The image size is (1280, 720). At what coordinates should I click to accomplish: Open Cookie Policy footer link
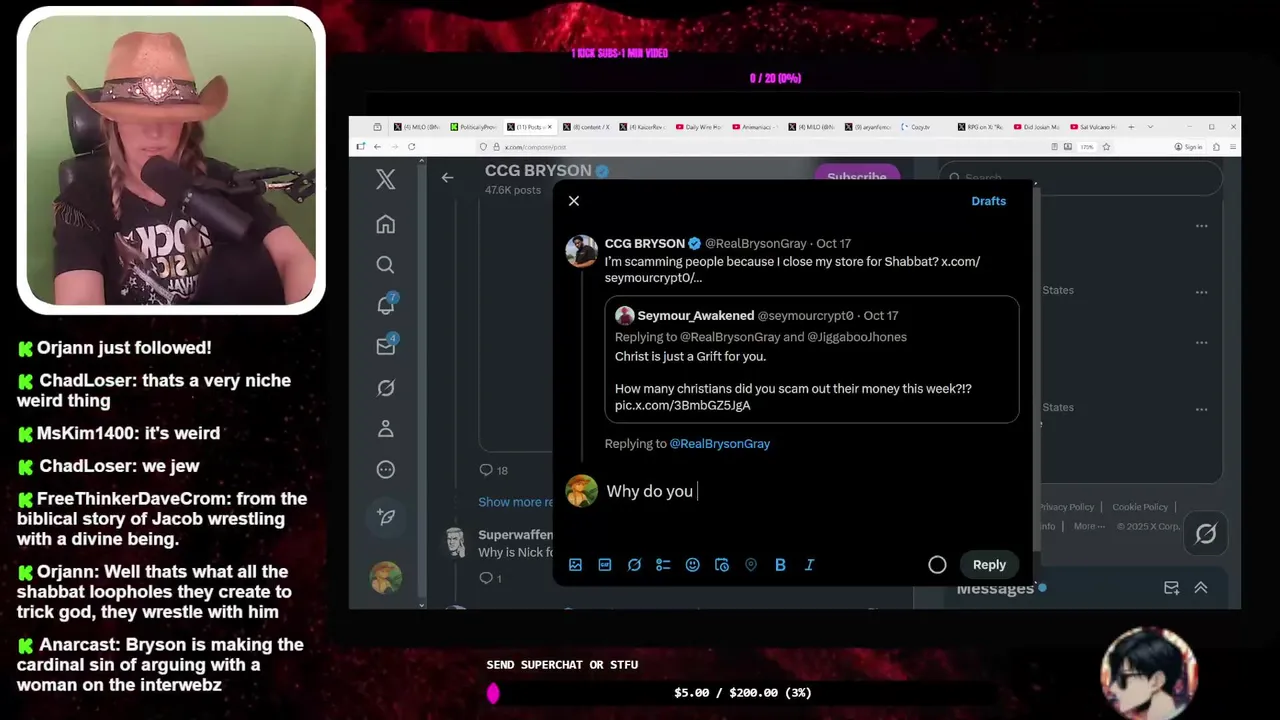pos(1140,507)
